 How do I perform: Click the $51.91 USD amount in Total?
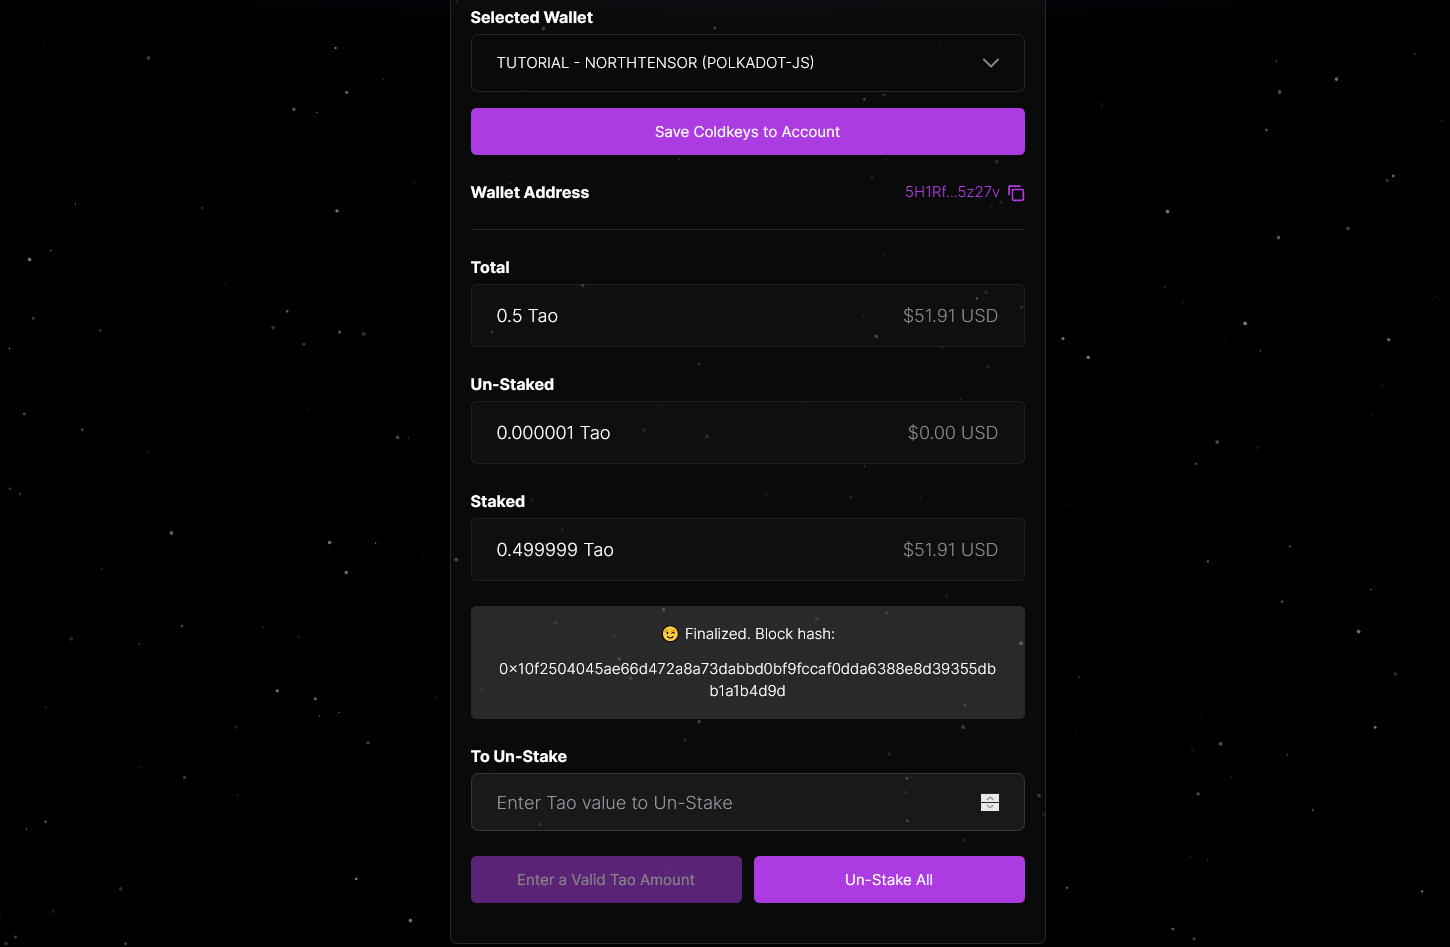coord(950,316)
